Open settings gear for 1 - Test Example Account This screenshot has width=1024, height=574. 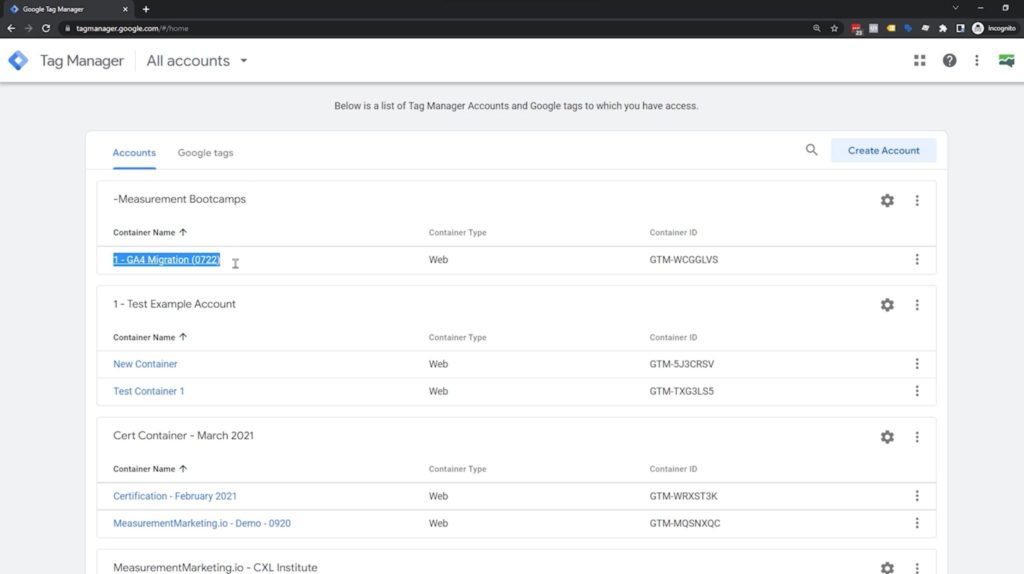point(887,305)
